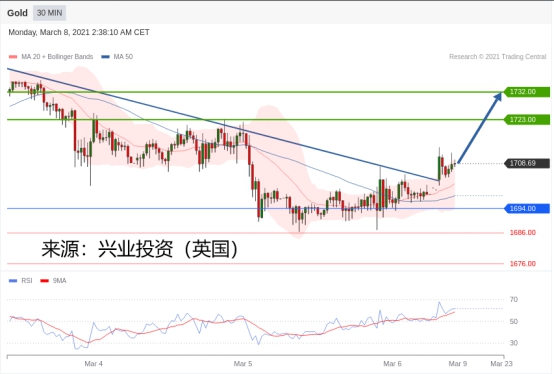Click the 1708.69 current price label
The height and width of the screenshot is (374, 554).
(526, 163)
